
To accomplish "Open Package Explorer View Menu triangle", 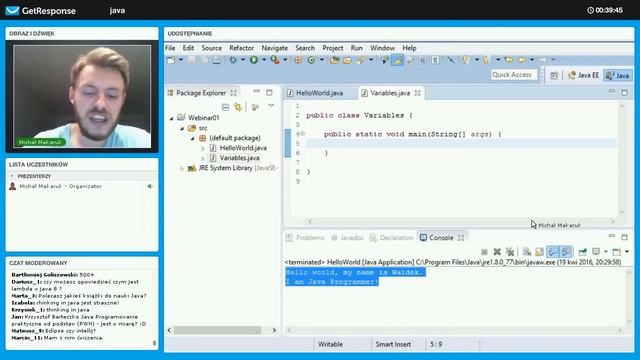I will [271, 106].
